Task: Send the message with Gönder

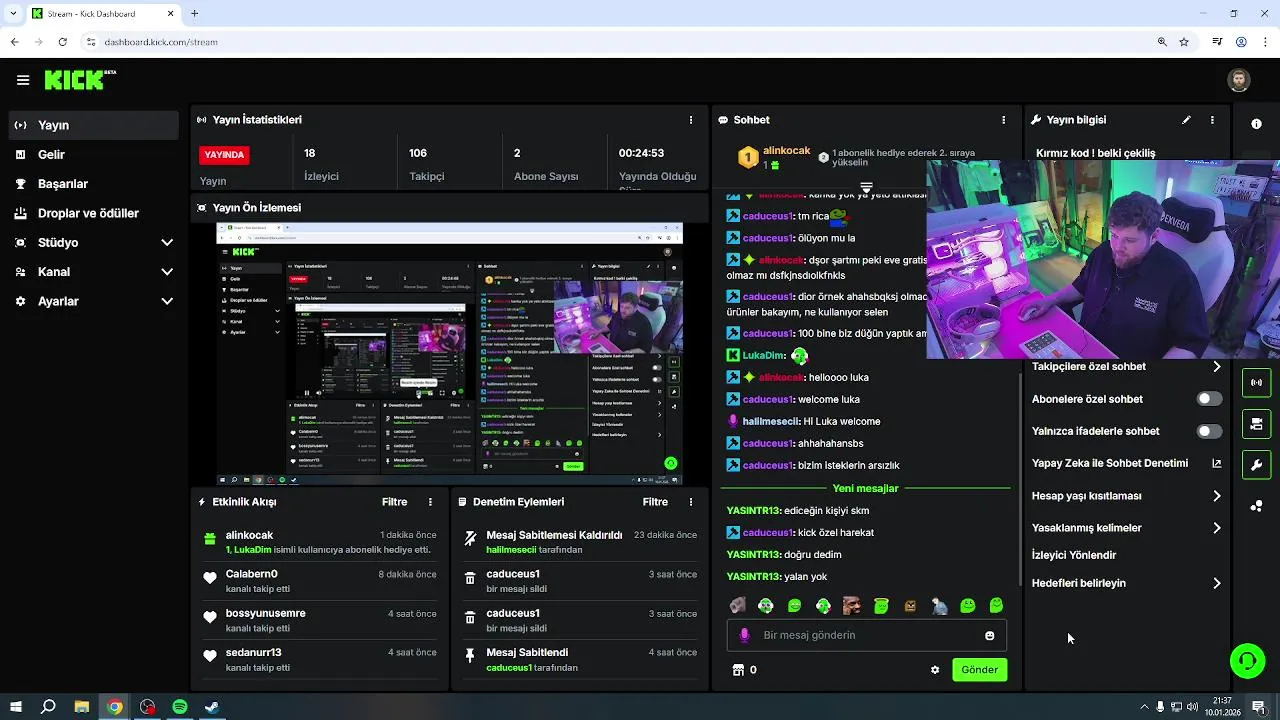Action: 979,670
